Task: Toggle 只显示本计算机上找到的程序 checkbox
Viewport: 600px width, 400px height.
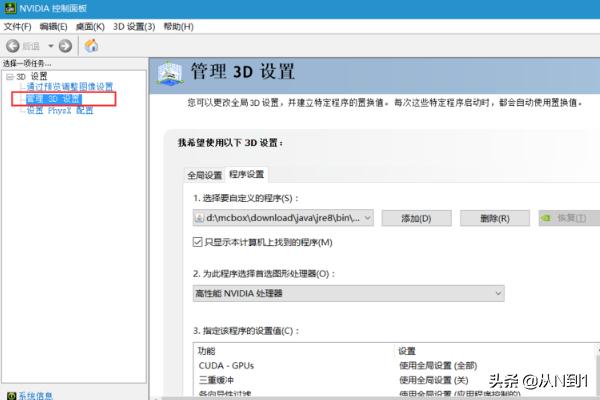Action: pyautogui.click(x=197, y=242)
